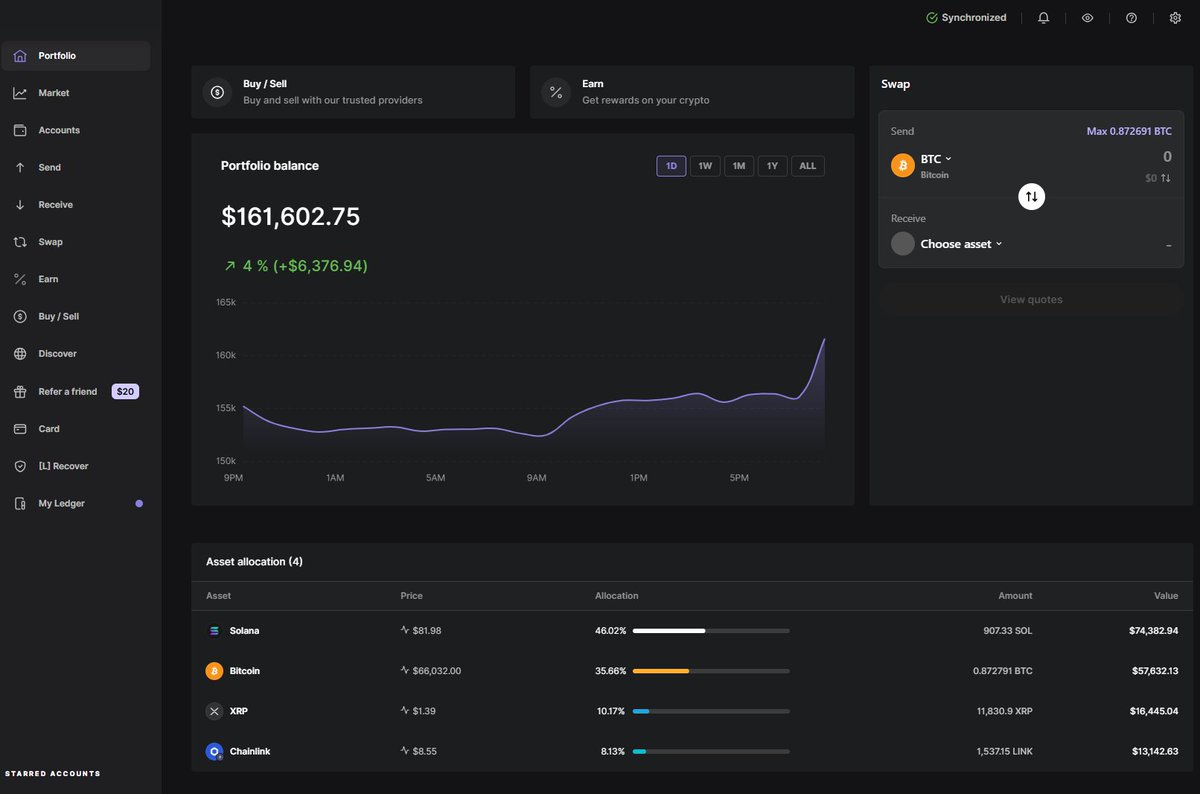Open Accounts from the sidebar label

pyautogui.click(x=59, y=130)
